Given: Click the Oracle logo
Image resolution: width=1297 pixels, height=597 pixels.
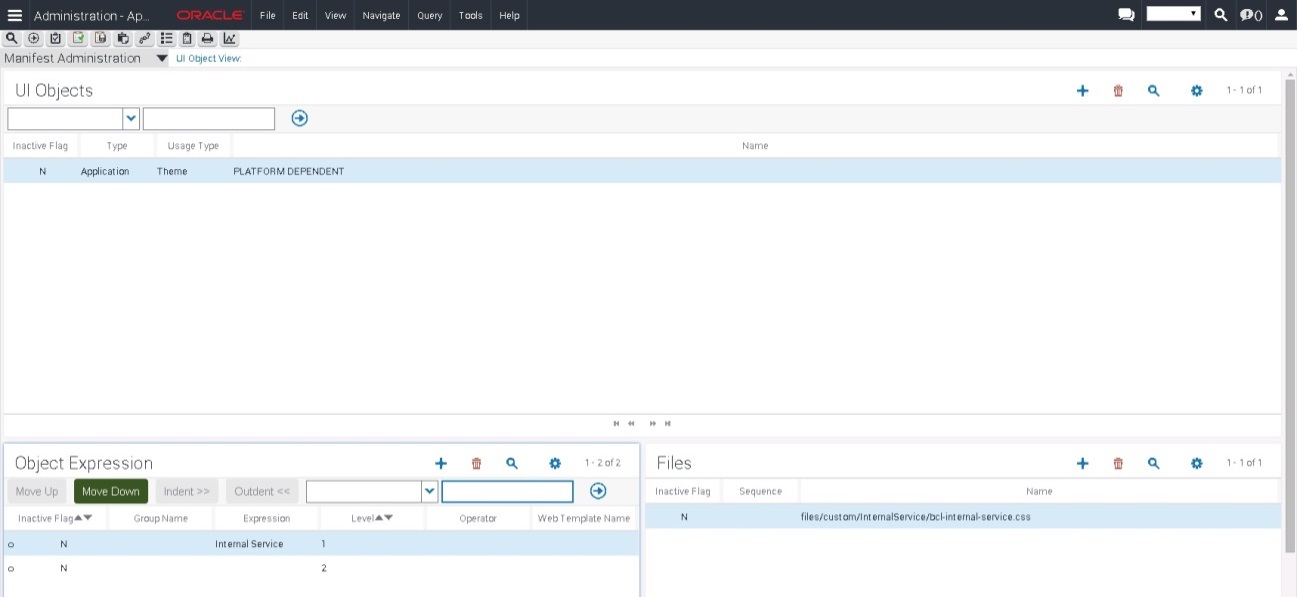Looking at the screenshot, I should [210, 15].
